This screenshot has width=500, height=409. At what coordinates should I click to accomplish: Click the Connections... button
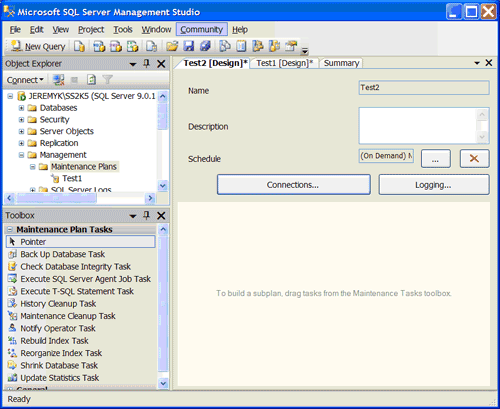[294, 184]
